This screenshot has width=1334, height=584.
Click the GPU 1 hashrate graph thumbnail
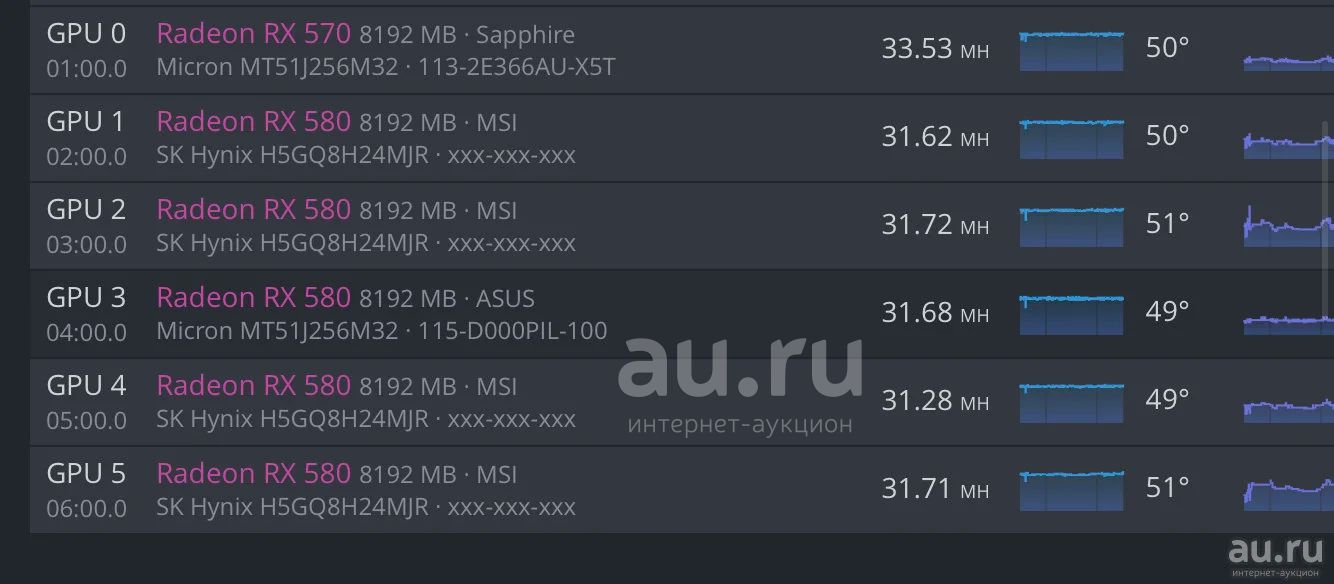tap(1071, 139)
